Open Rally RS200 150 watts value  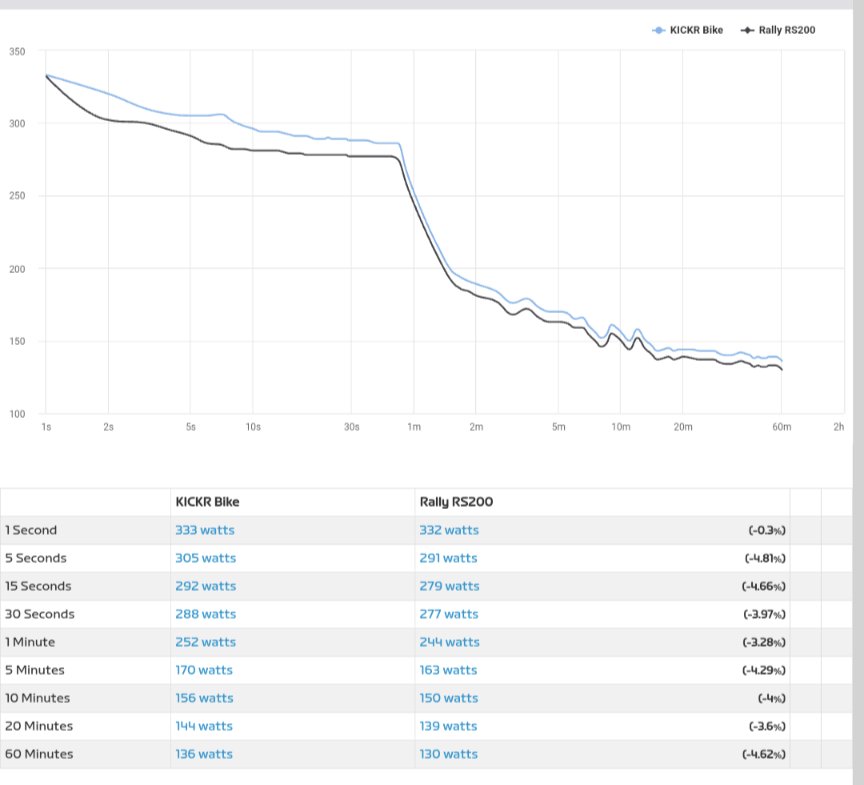449,698
